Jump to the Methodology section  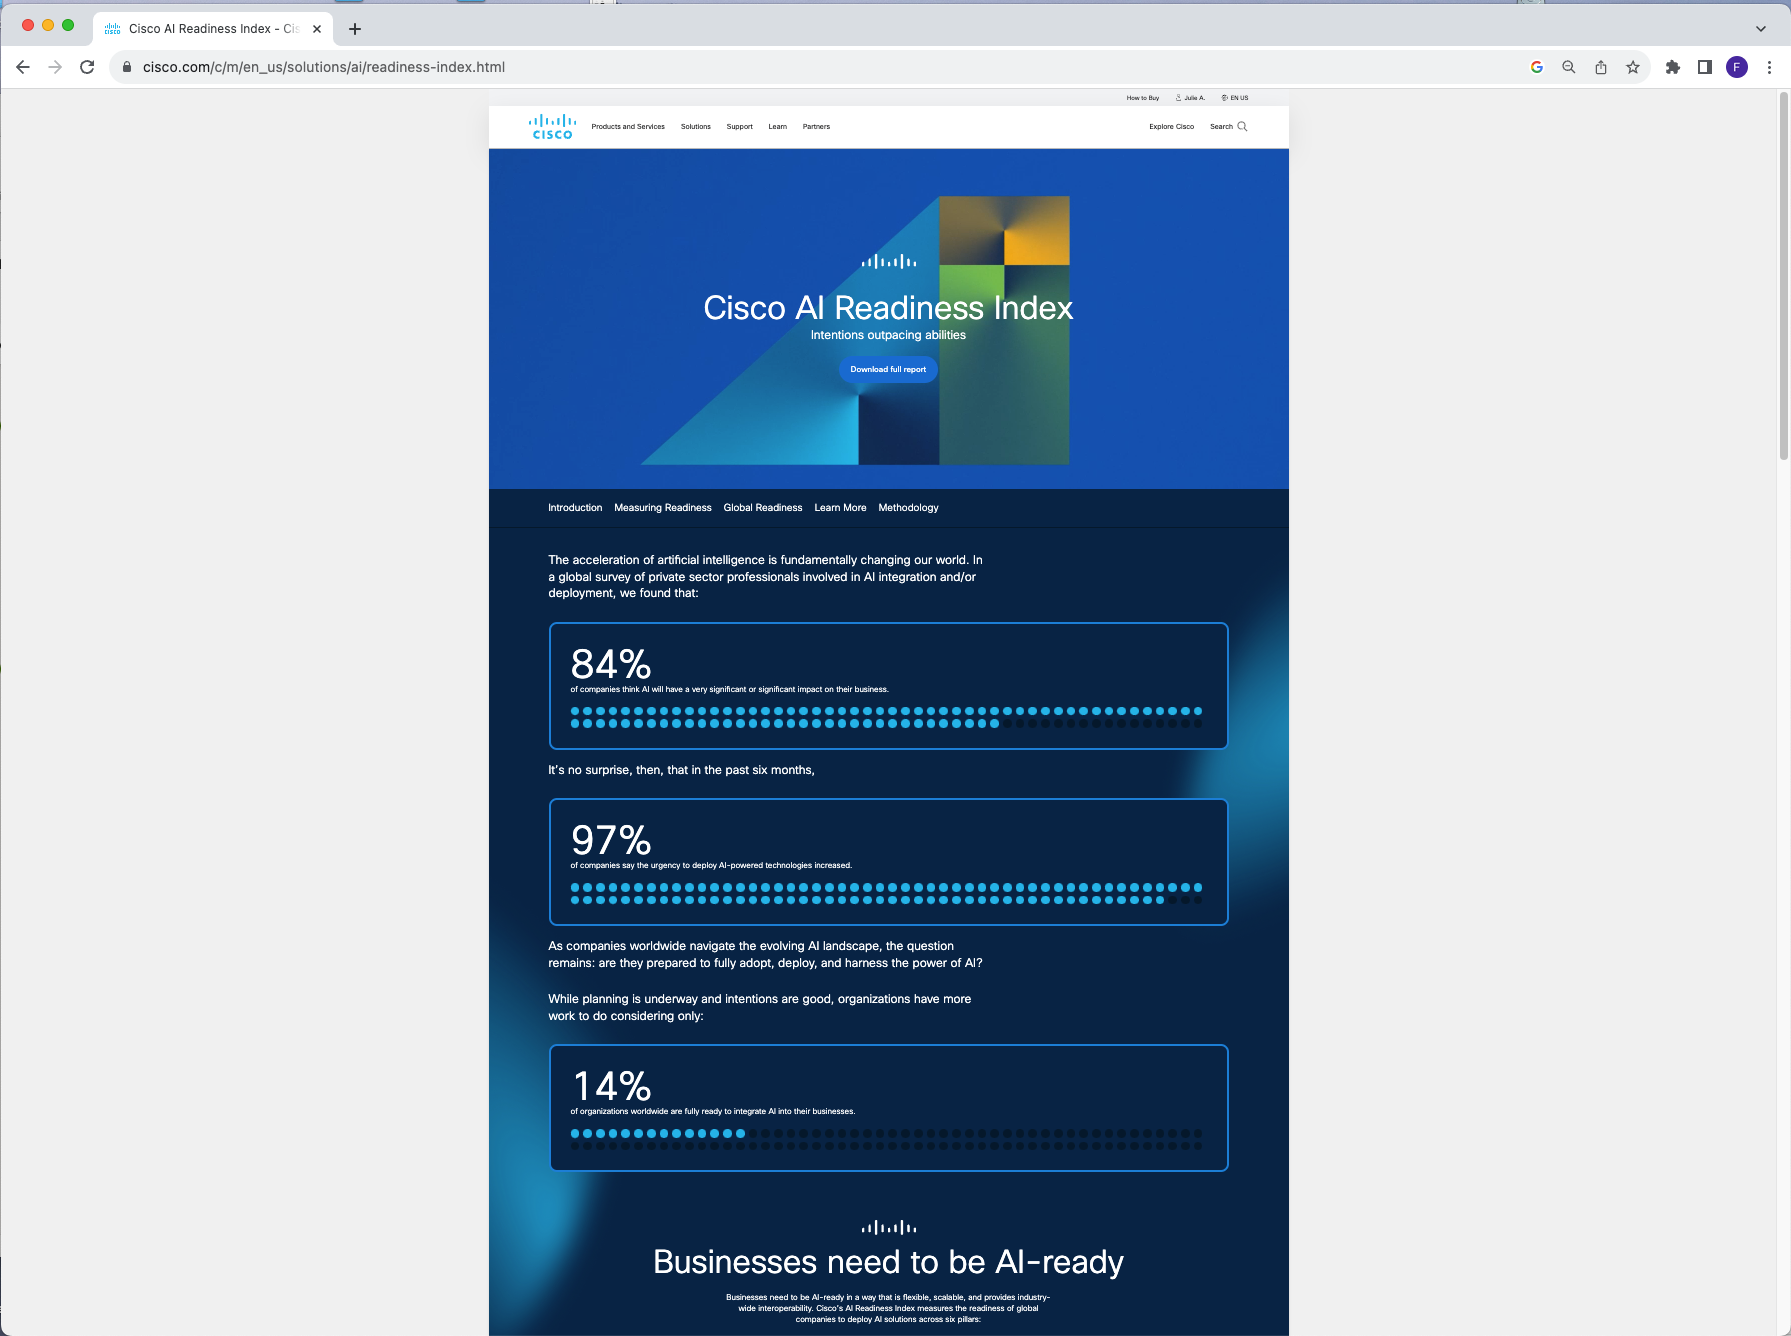click(909, 508)
